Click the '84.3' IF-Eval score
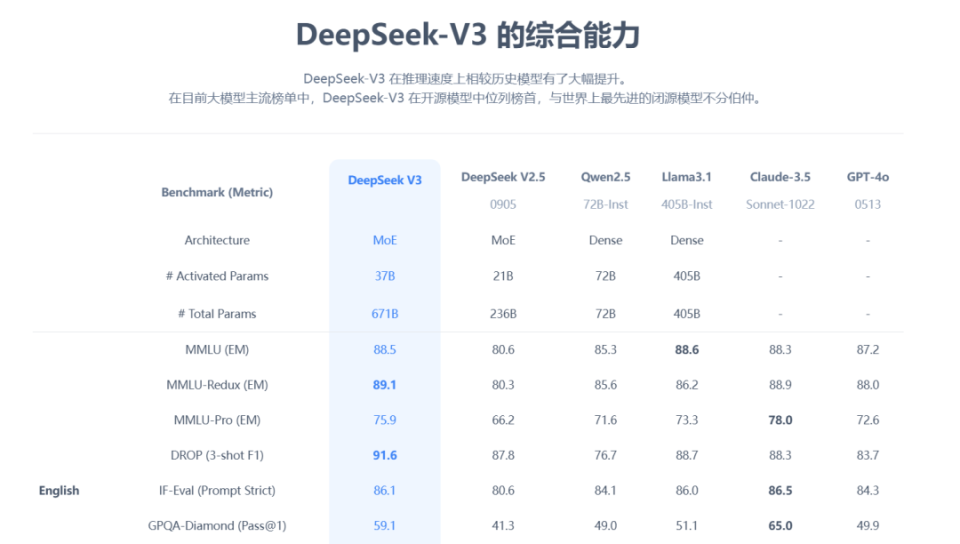Image resolution: width=960 pixels, height=544 pixels. coord(868,491)
